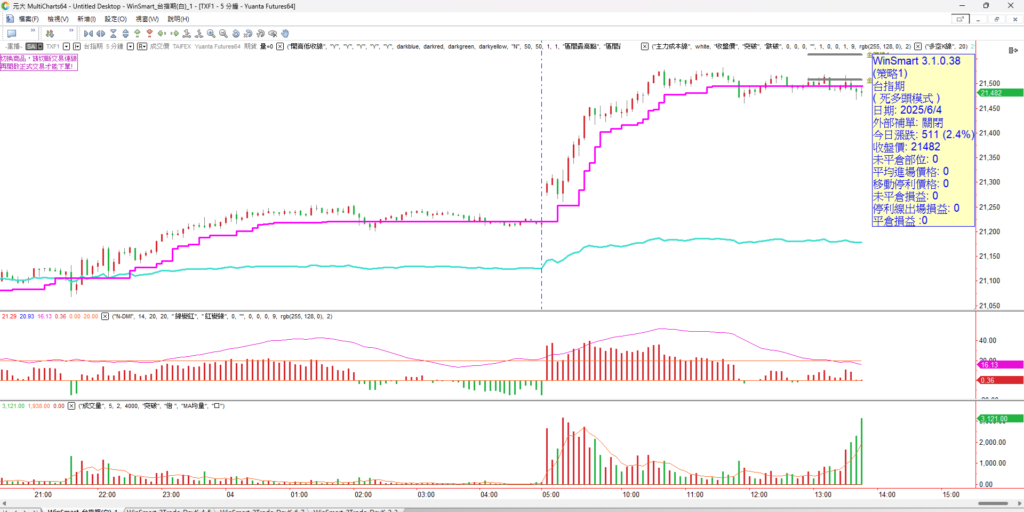1024x512 pixels.
Task: Click the 平均進場價格: 0 line
Action: coord(911,172)
